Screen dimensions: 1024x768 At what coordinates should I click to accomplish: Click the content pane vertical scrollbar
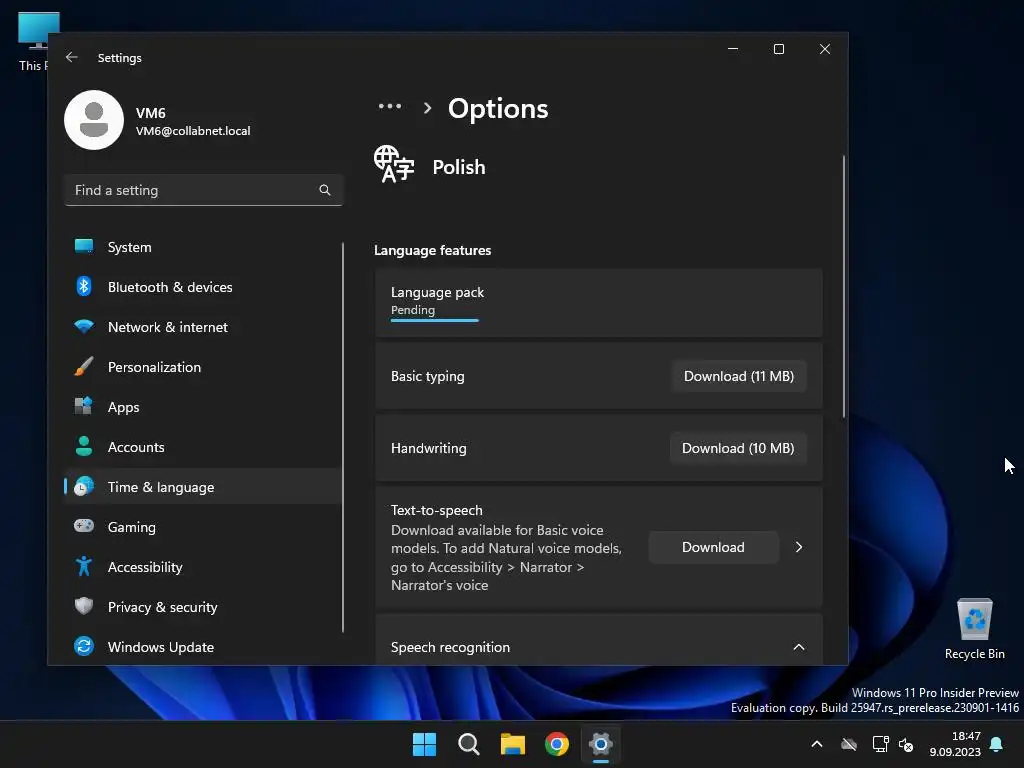(x=843, y=286)
